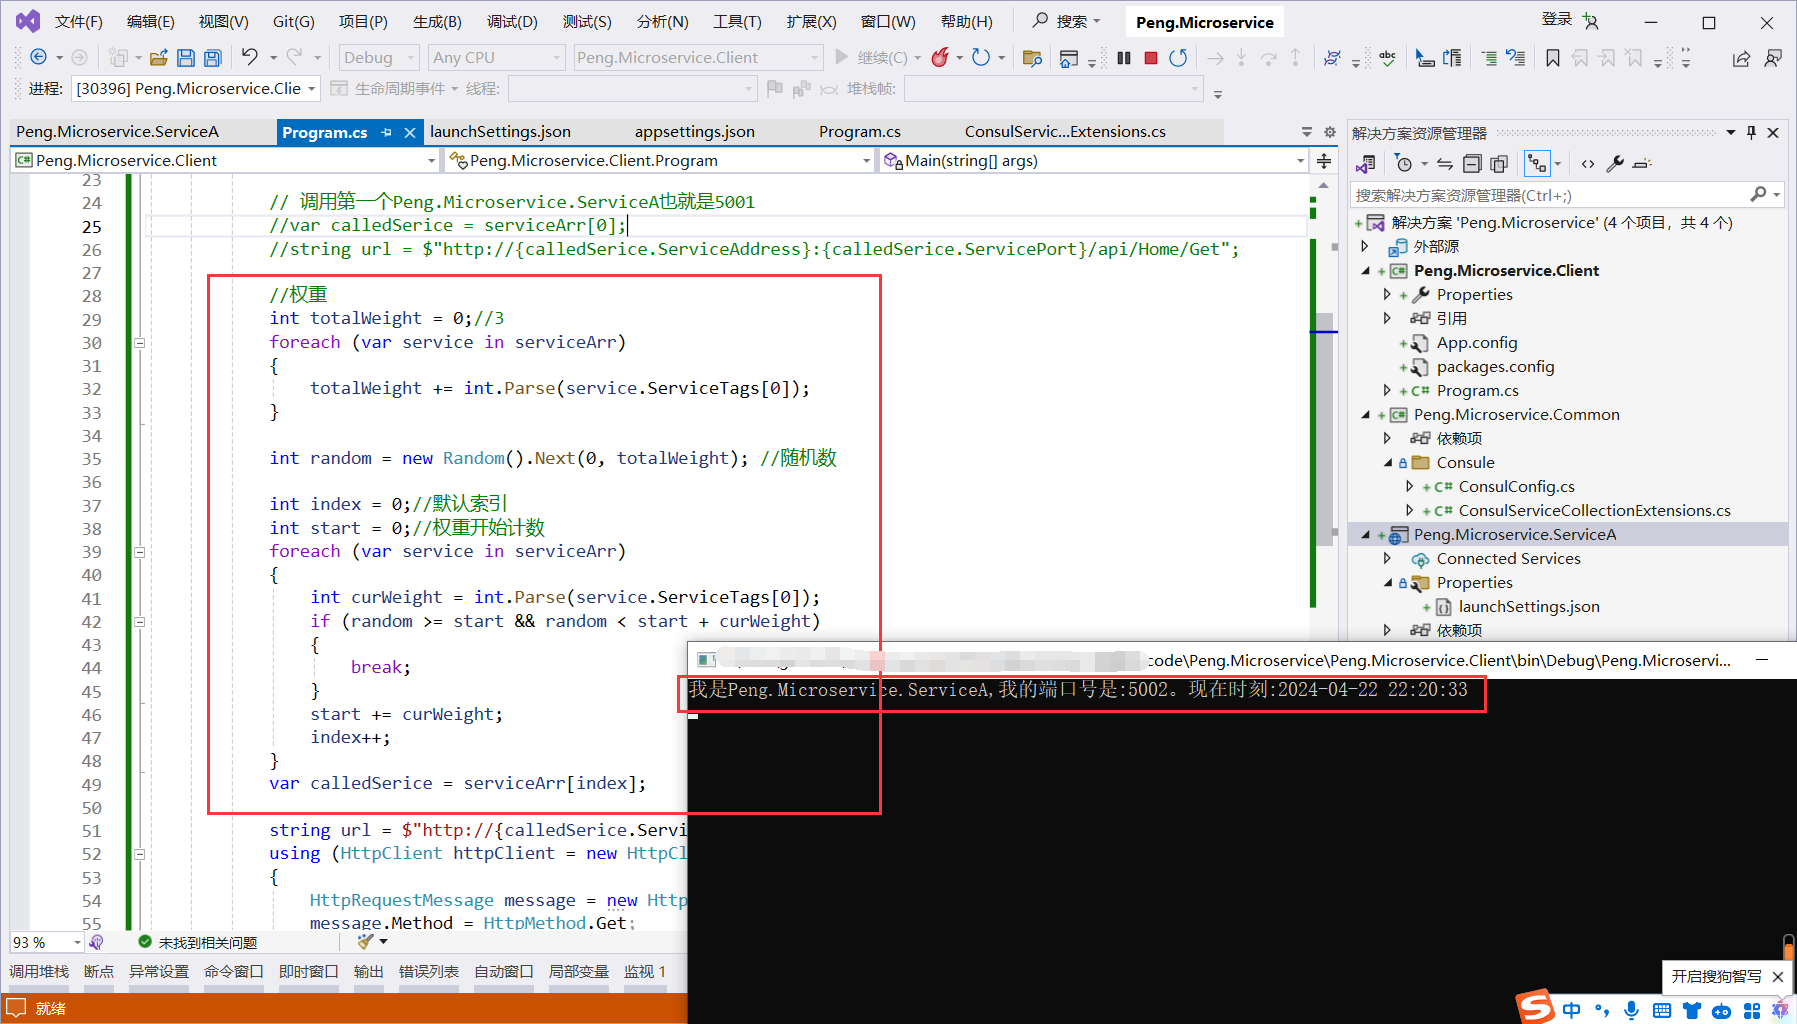Open the 93 % zoom level dropdown
The width and height of the screenshot is (1797, 1024).
click(x=47, y=942)
